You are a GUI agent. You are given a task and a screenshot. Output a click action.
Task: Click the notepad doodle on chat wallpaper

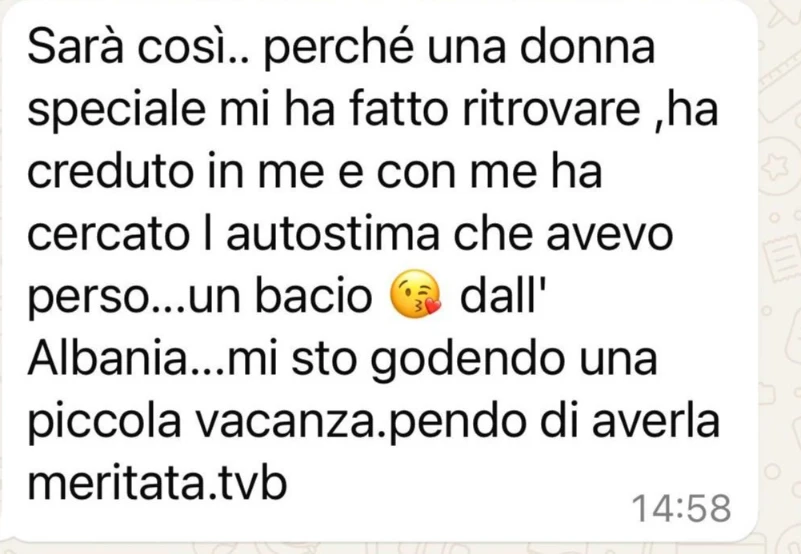point(782,261)
